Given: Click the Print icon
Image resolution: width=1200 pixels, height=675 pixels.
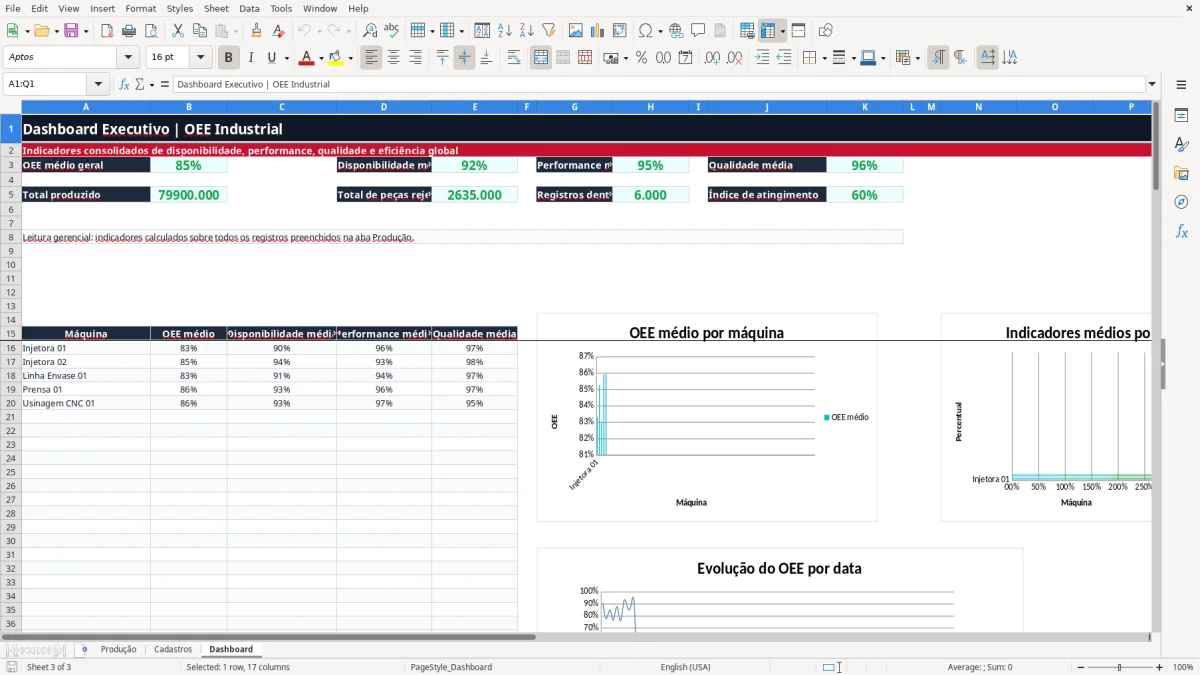Looking at the screenshot, I should coord(129,31).
